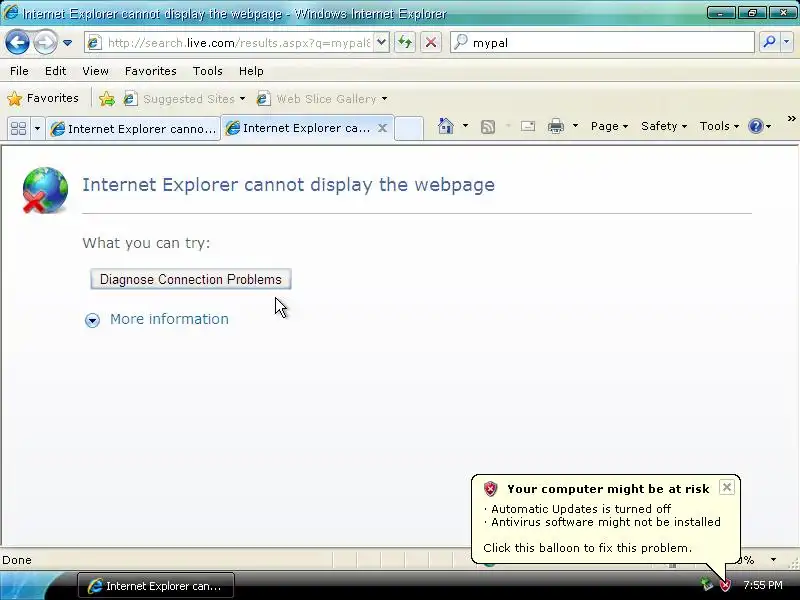The image size is (800, 600).
Task: Open a new blank tab
Action: tap(409, 128)
